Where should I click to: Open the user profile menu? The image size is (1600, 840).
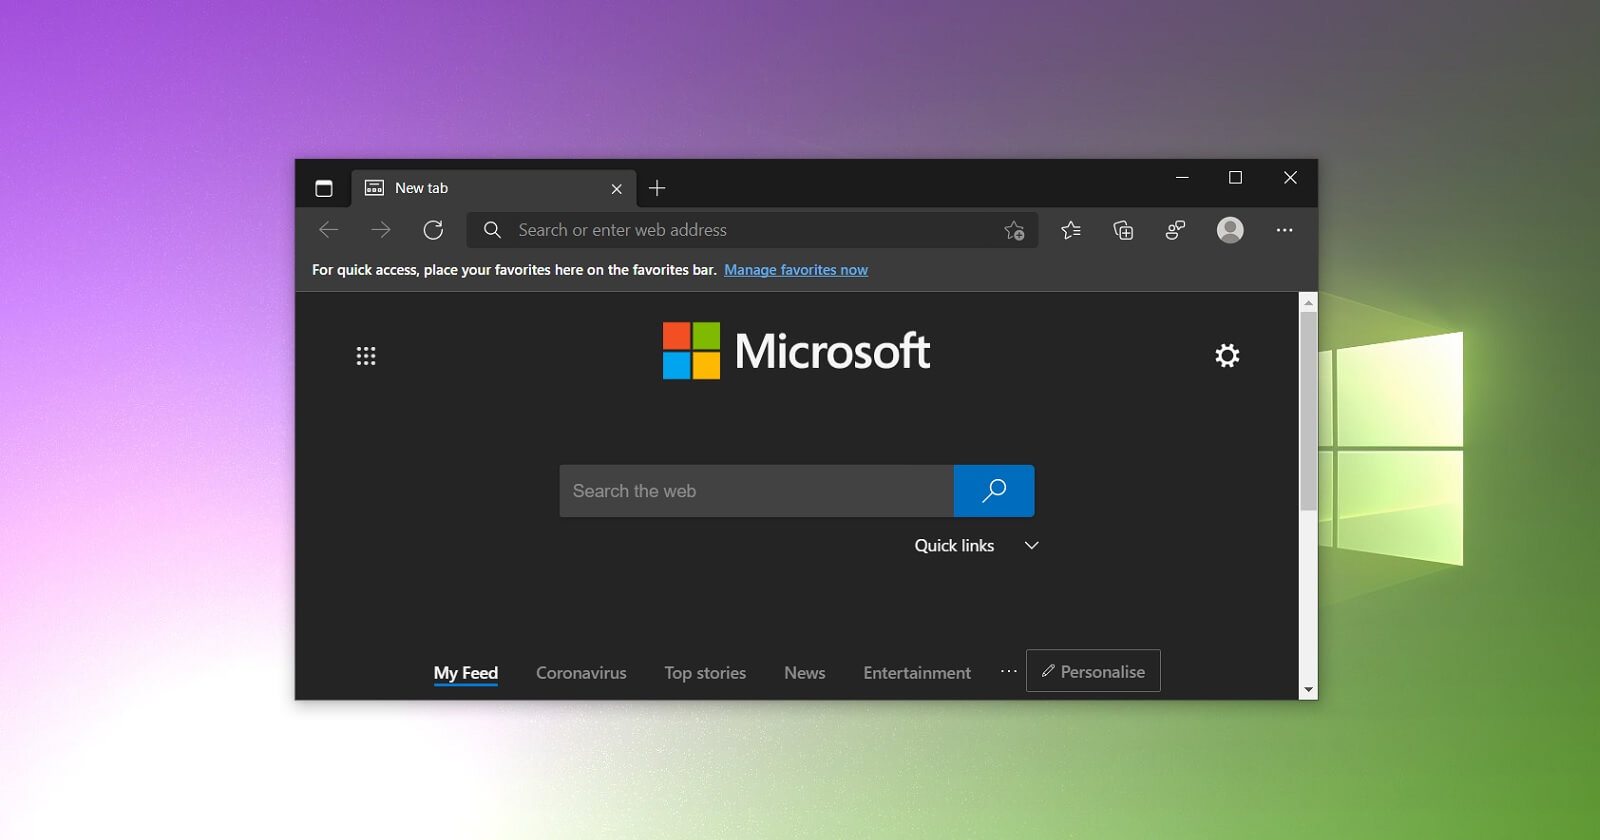coord(1230,230)
